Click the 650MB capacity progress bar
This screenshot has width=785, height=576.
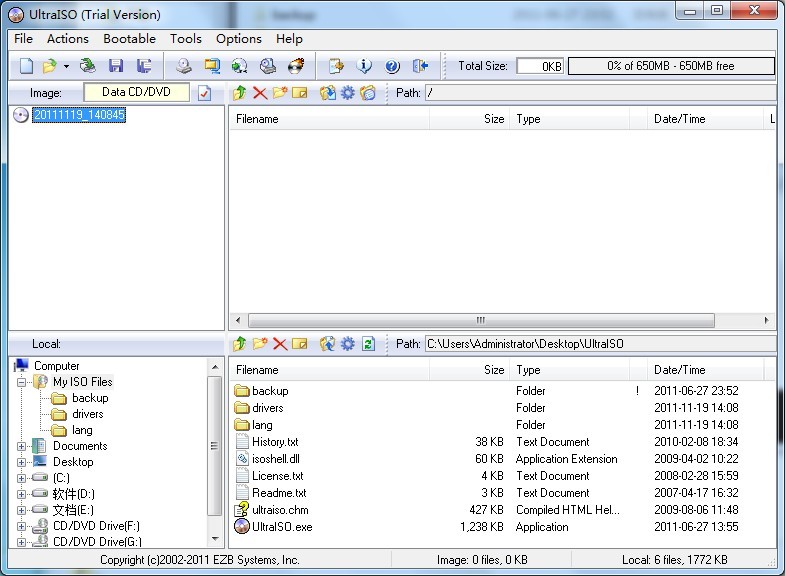tap(671, 66)
